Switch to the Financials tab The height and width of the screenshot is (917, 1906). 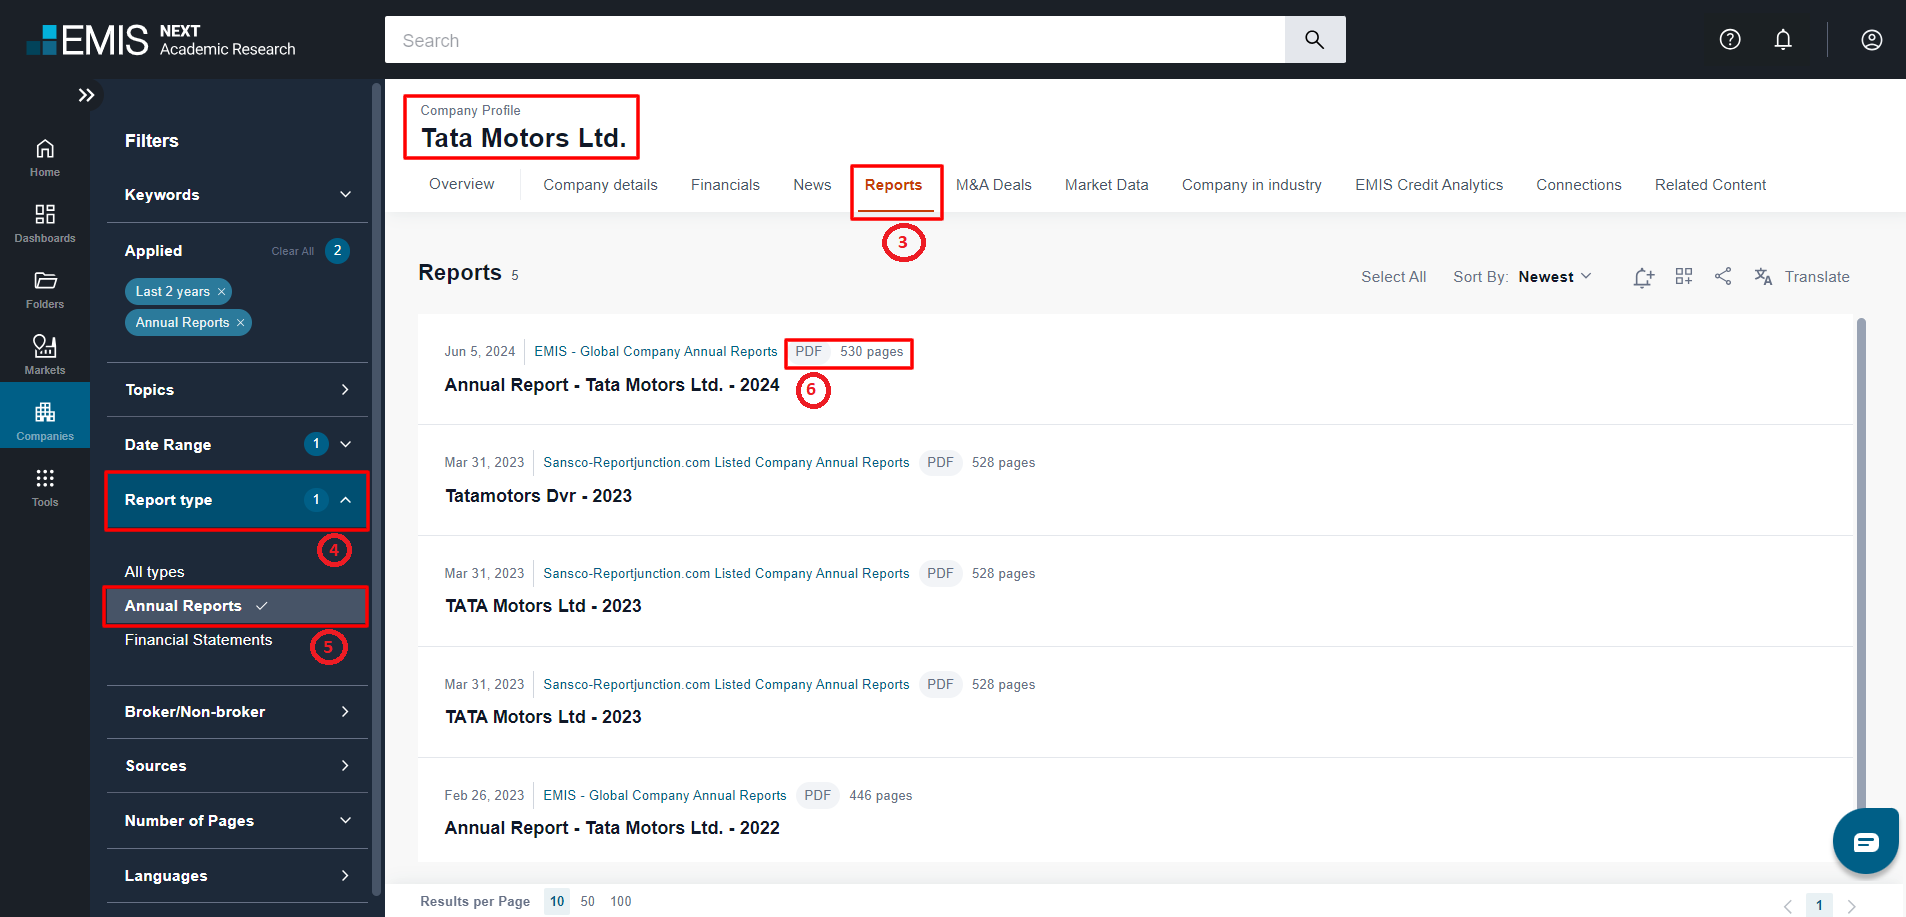coord(725,185)
